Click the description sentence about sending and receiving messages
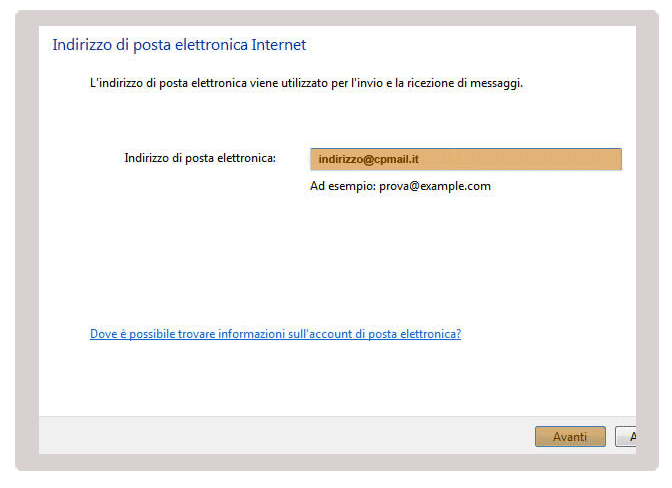Screen dimensions: 672x488 (306, 83)
